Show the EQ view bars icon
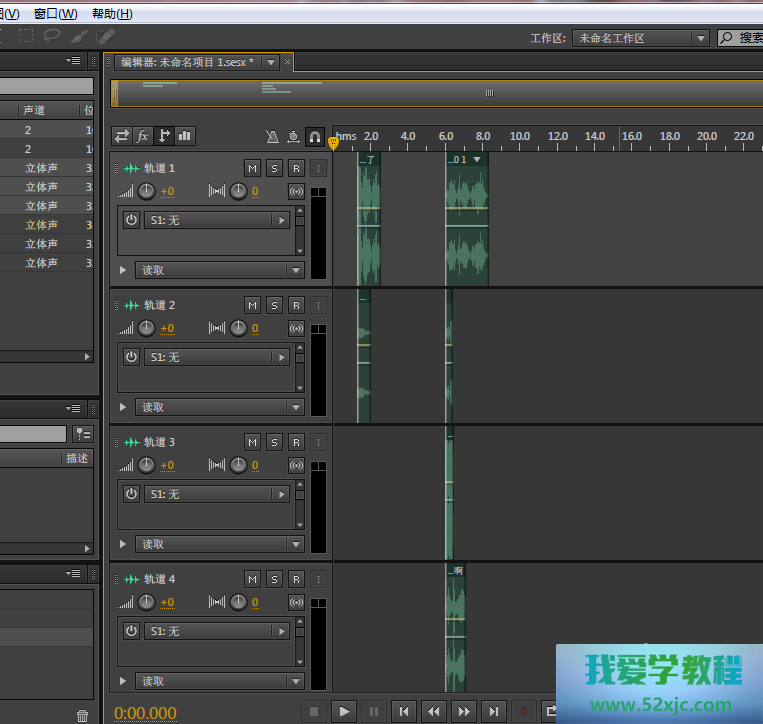Image resolution: width=763 pixels, height=724 pixels. pyautogui.click(x=185, y=136)
